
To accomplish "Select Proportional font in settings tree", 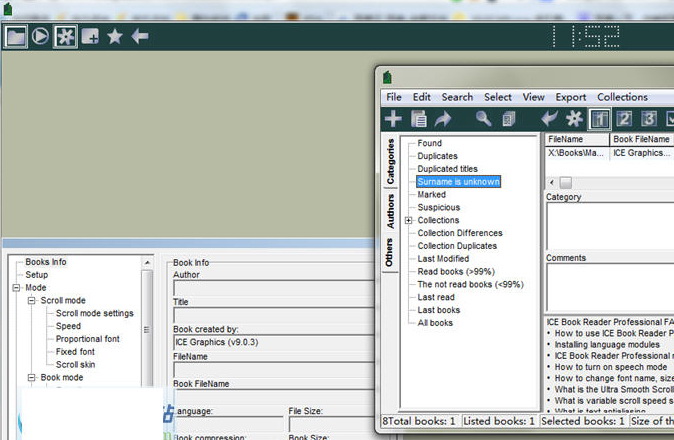I will click(x=88, y=339).
